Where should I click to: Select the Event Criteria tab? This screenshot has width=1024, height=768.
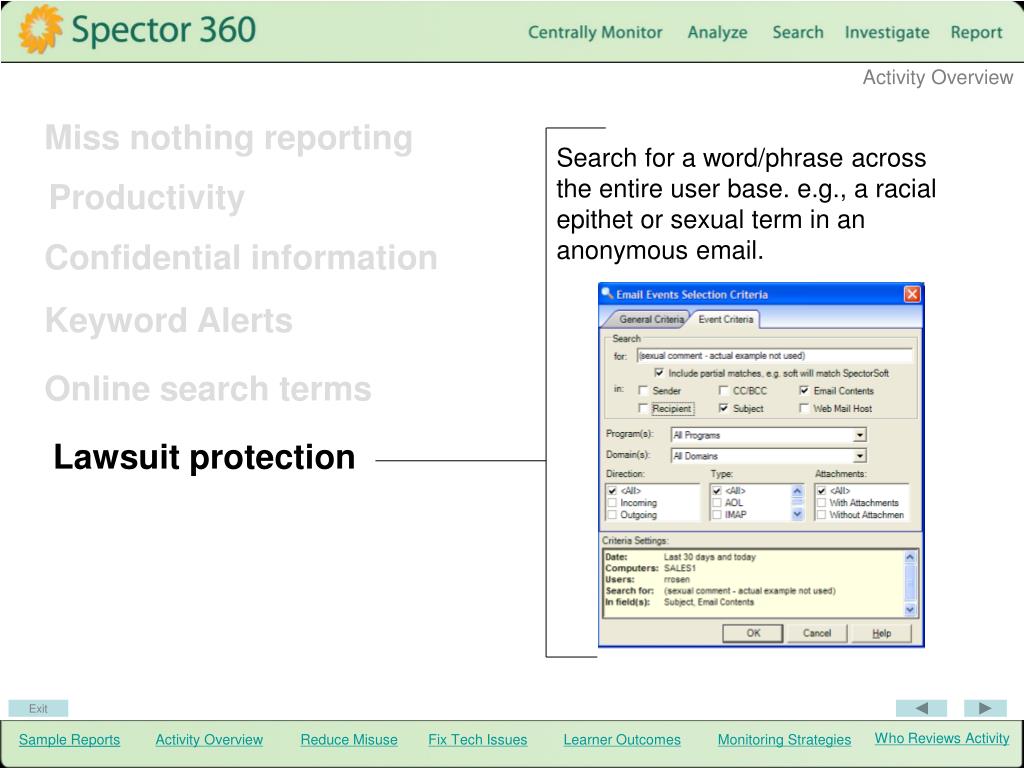click(x=725, y=319)
